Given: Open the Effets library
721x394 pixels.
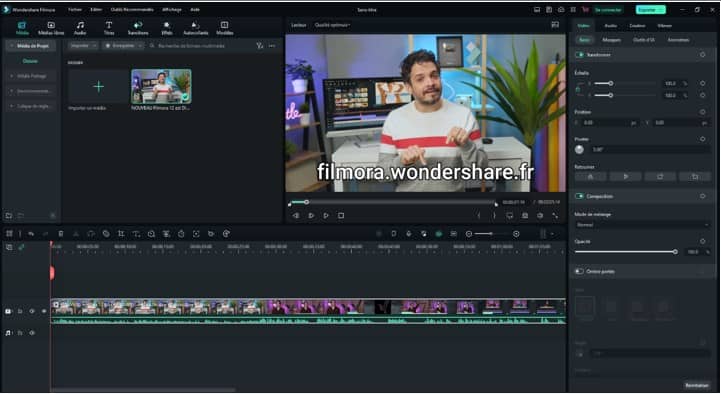Looking at the screenshot, I should coord(167,28).
